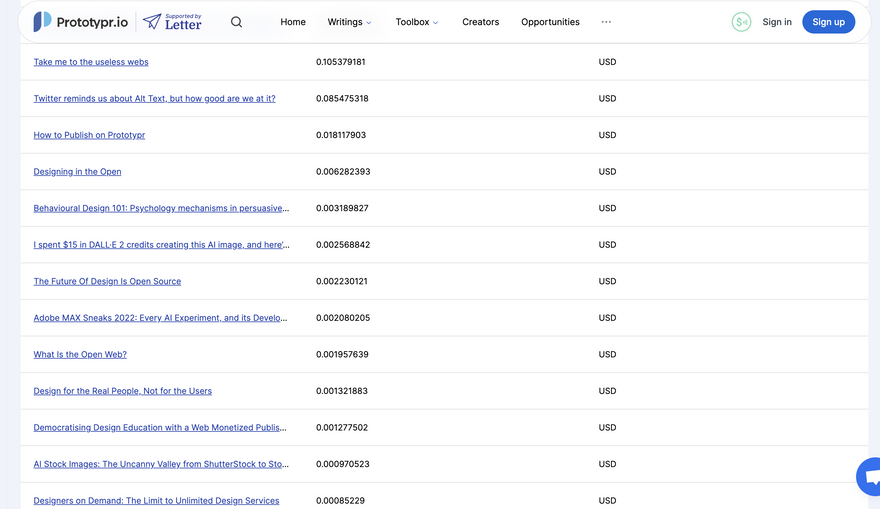Go to the Home menu item
Screen dimensions: 880x509
(293, 22)
